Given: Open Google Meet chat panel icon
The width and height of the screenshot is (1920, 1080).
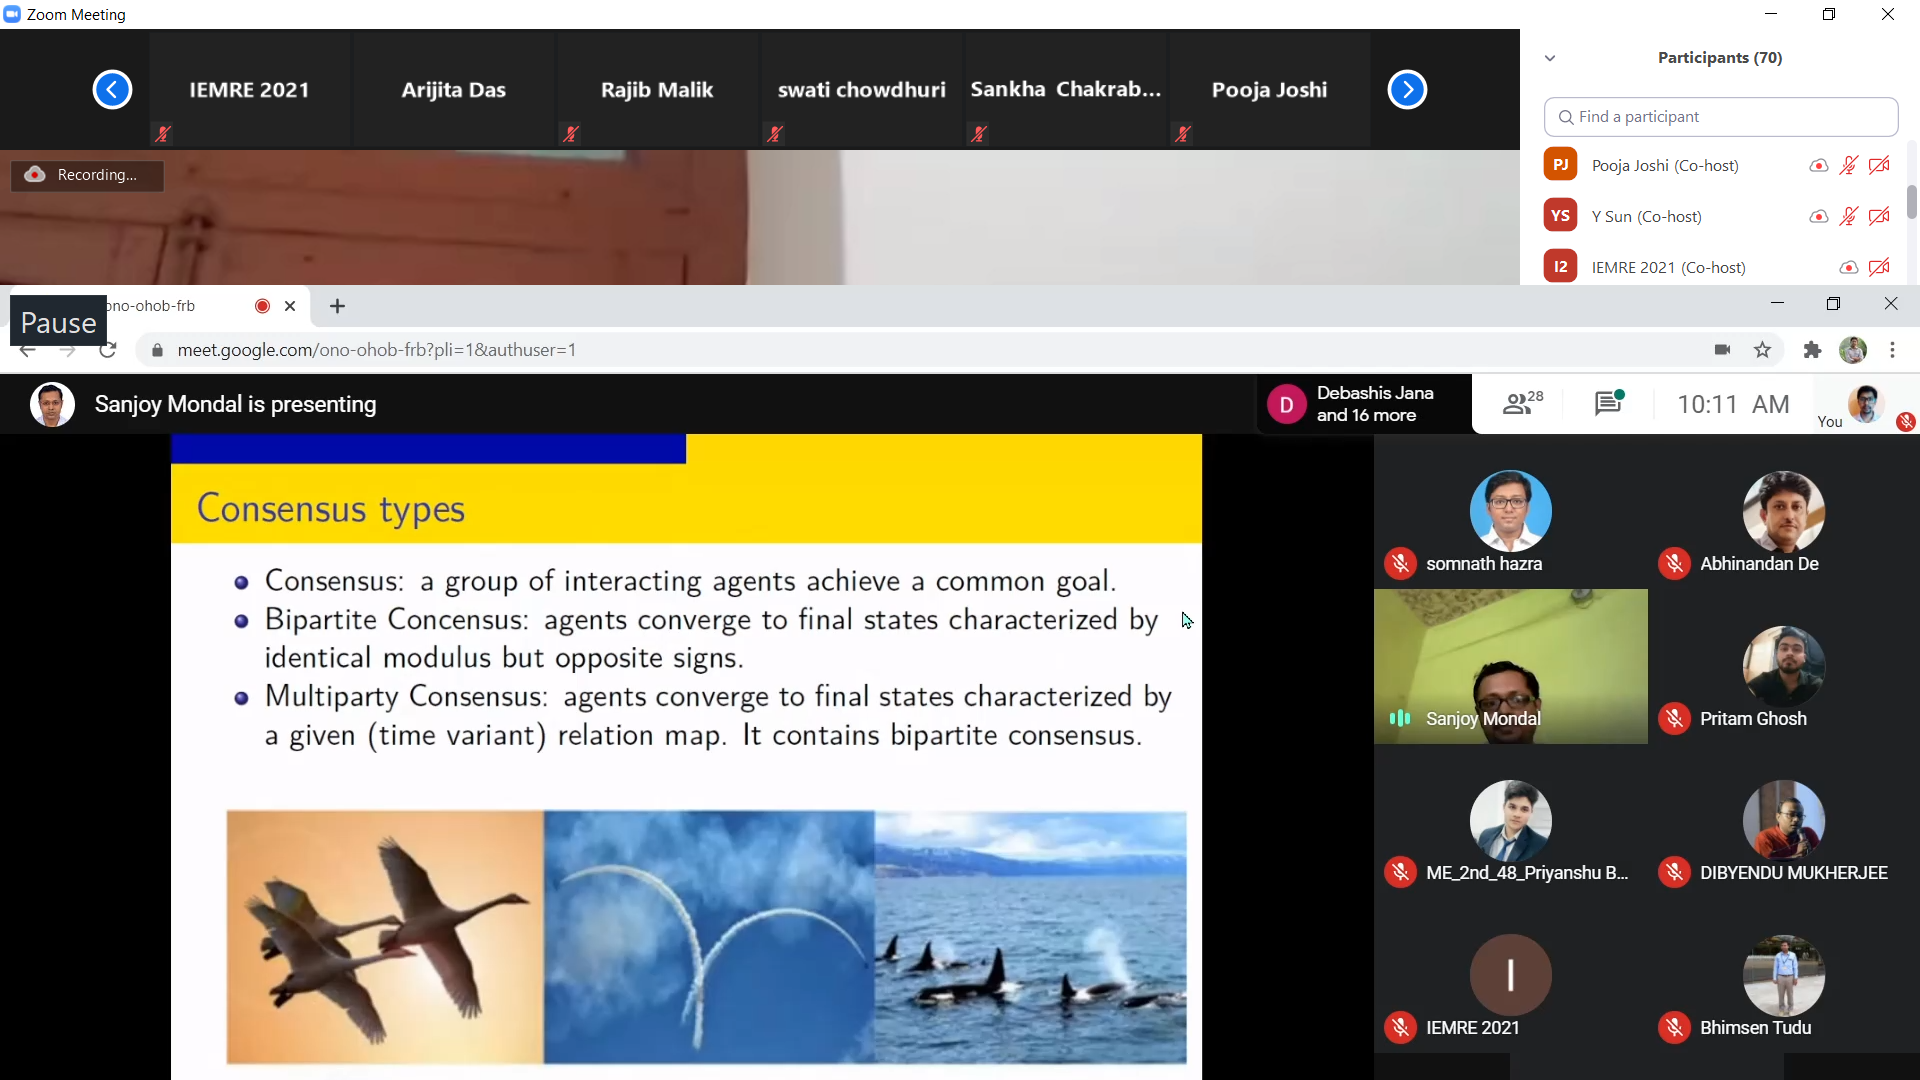Looking at the screenshot, I should 1608,404.
